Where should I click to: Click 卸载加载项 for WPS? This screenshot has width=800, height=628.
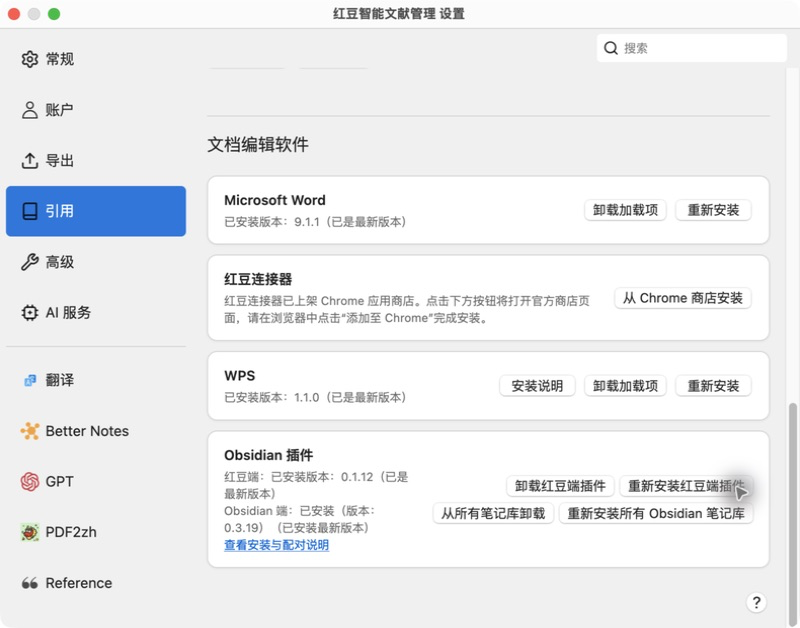(x=625, y=386)
